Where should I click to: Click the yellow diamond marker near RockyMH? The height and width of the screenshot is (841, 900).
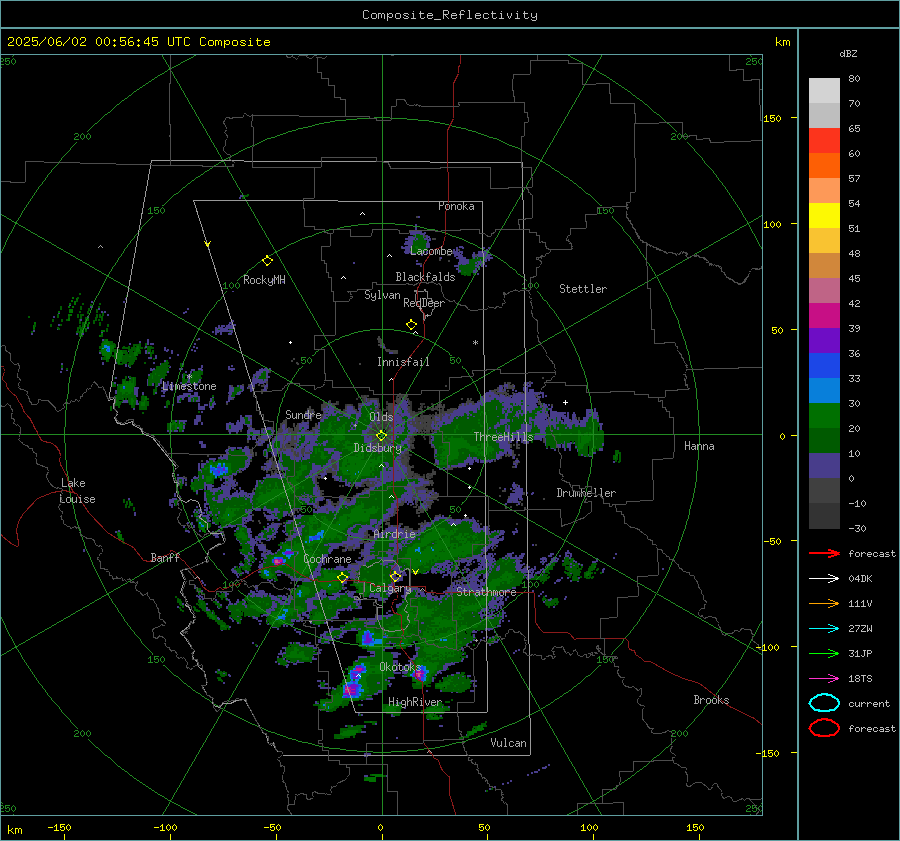(267, 261)
